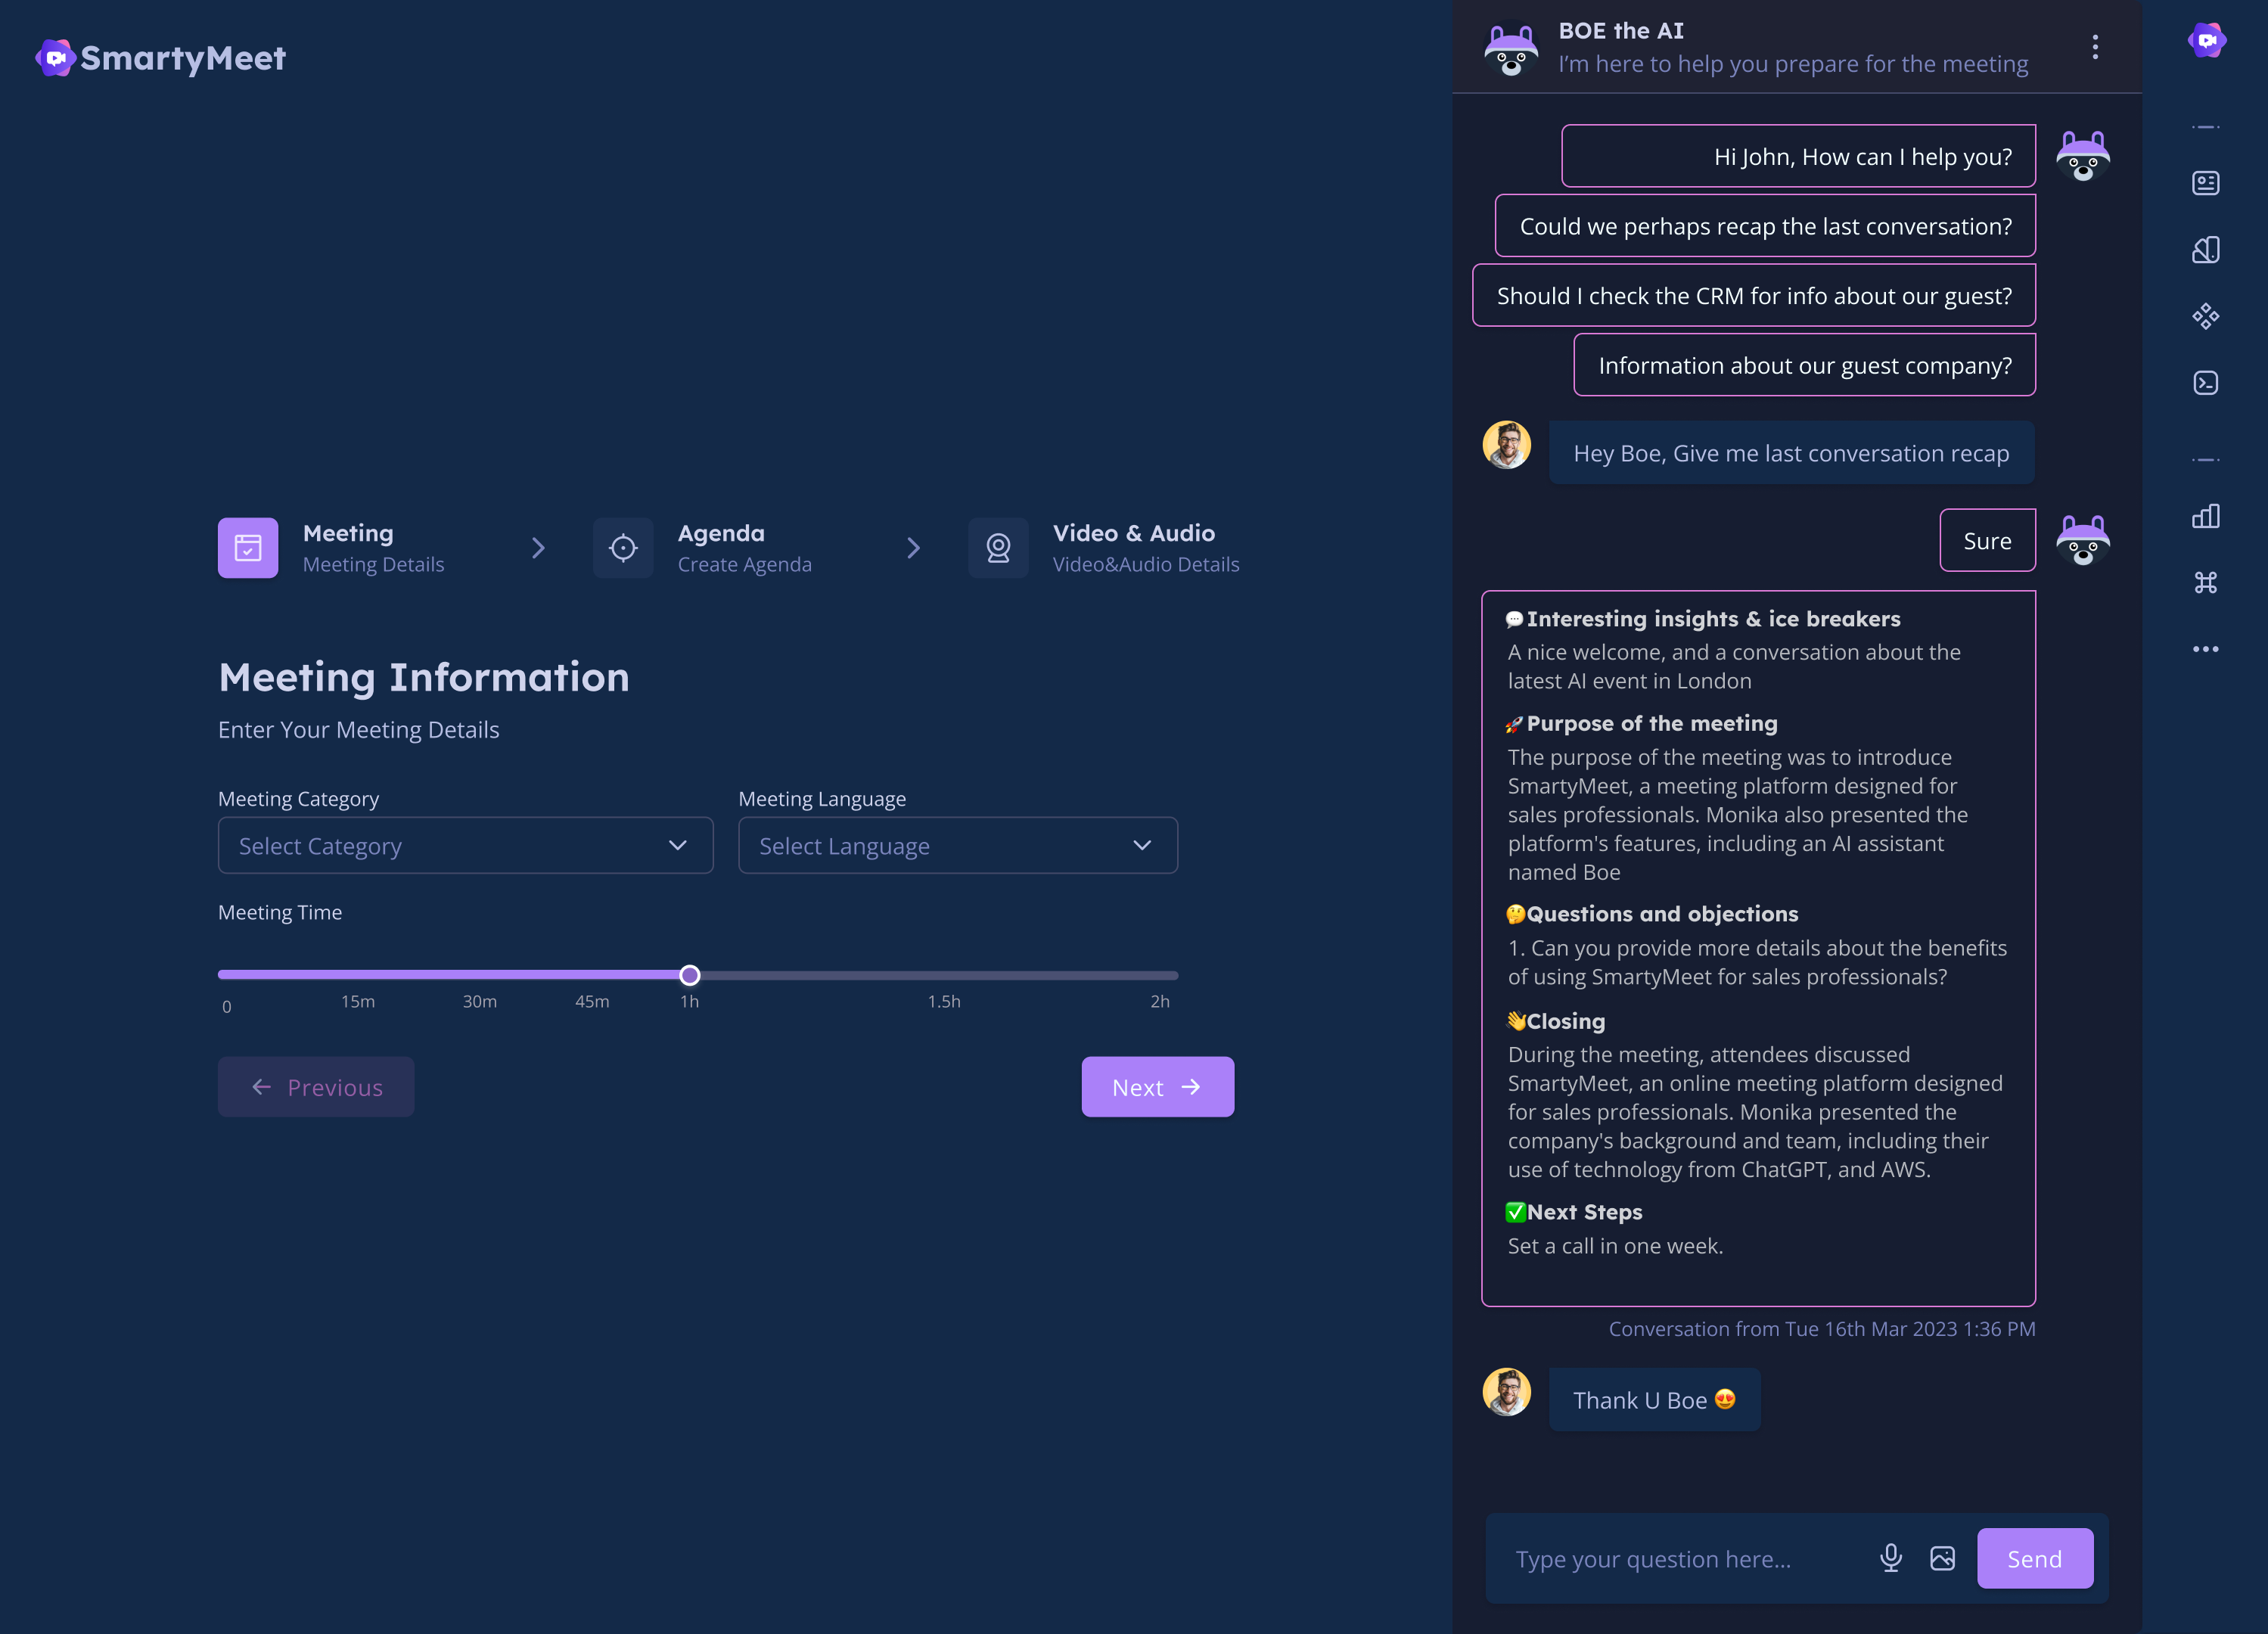Click the 'Meeting Language' label
This screenshot has width=2268, height=1634.
(x=822, y=799)
